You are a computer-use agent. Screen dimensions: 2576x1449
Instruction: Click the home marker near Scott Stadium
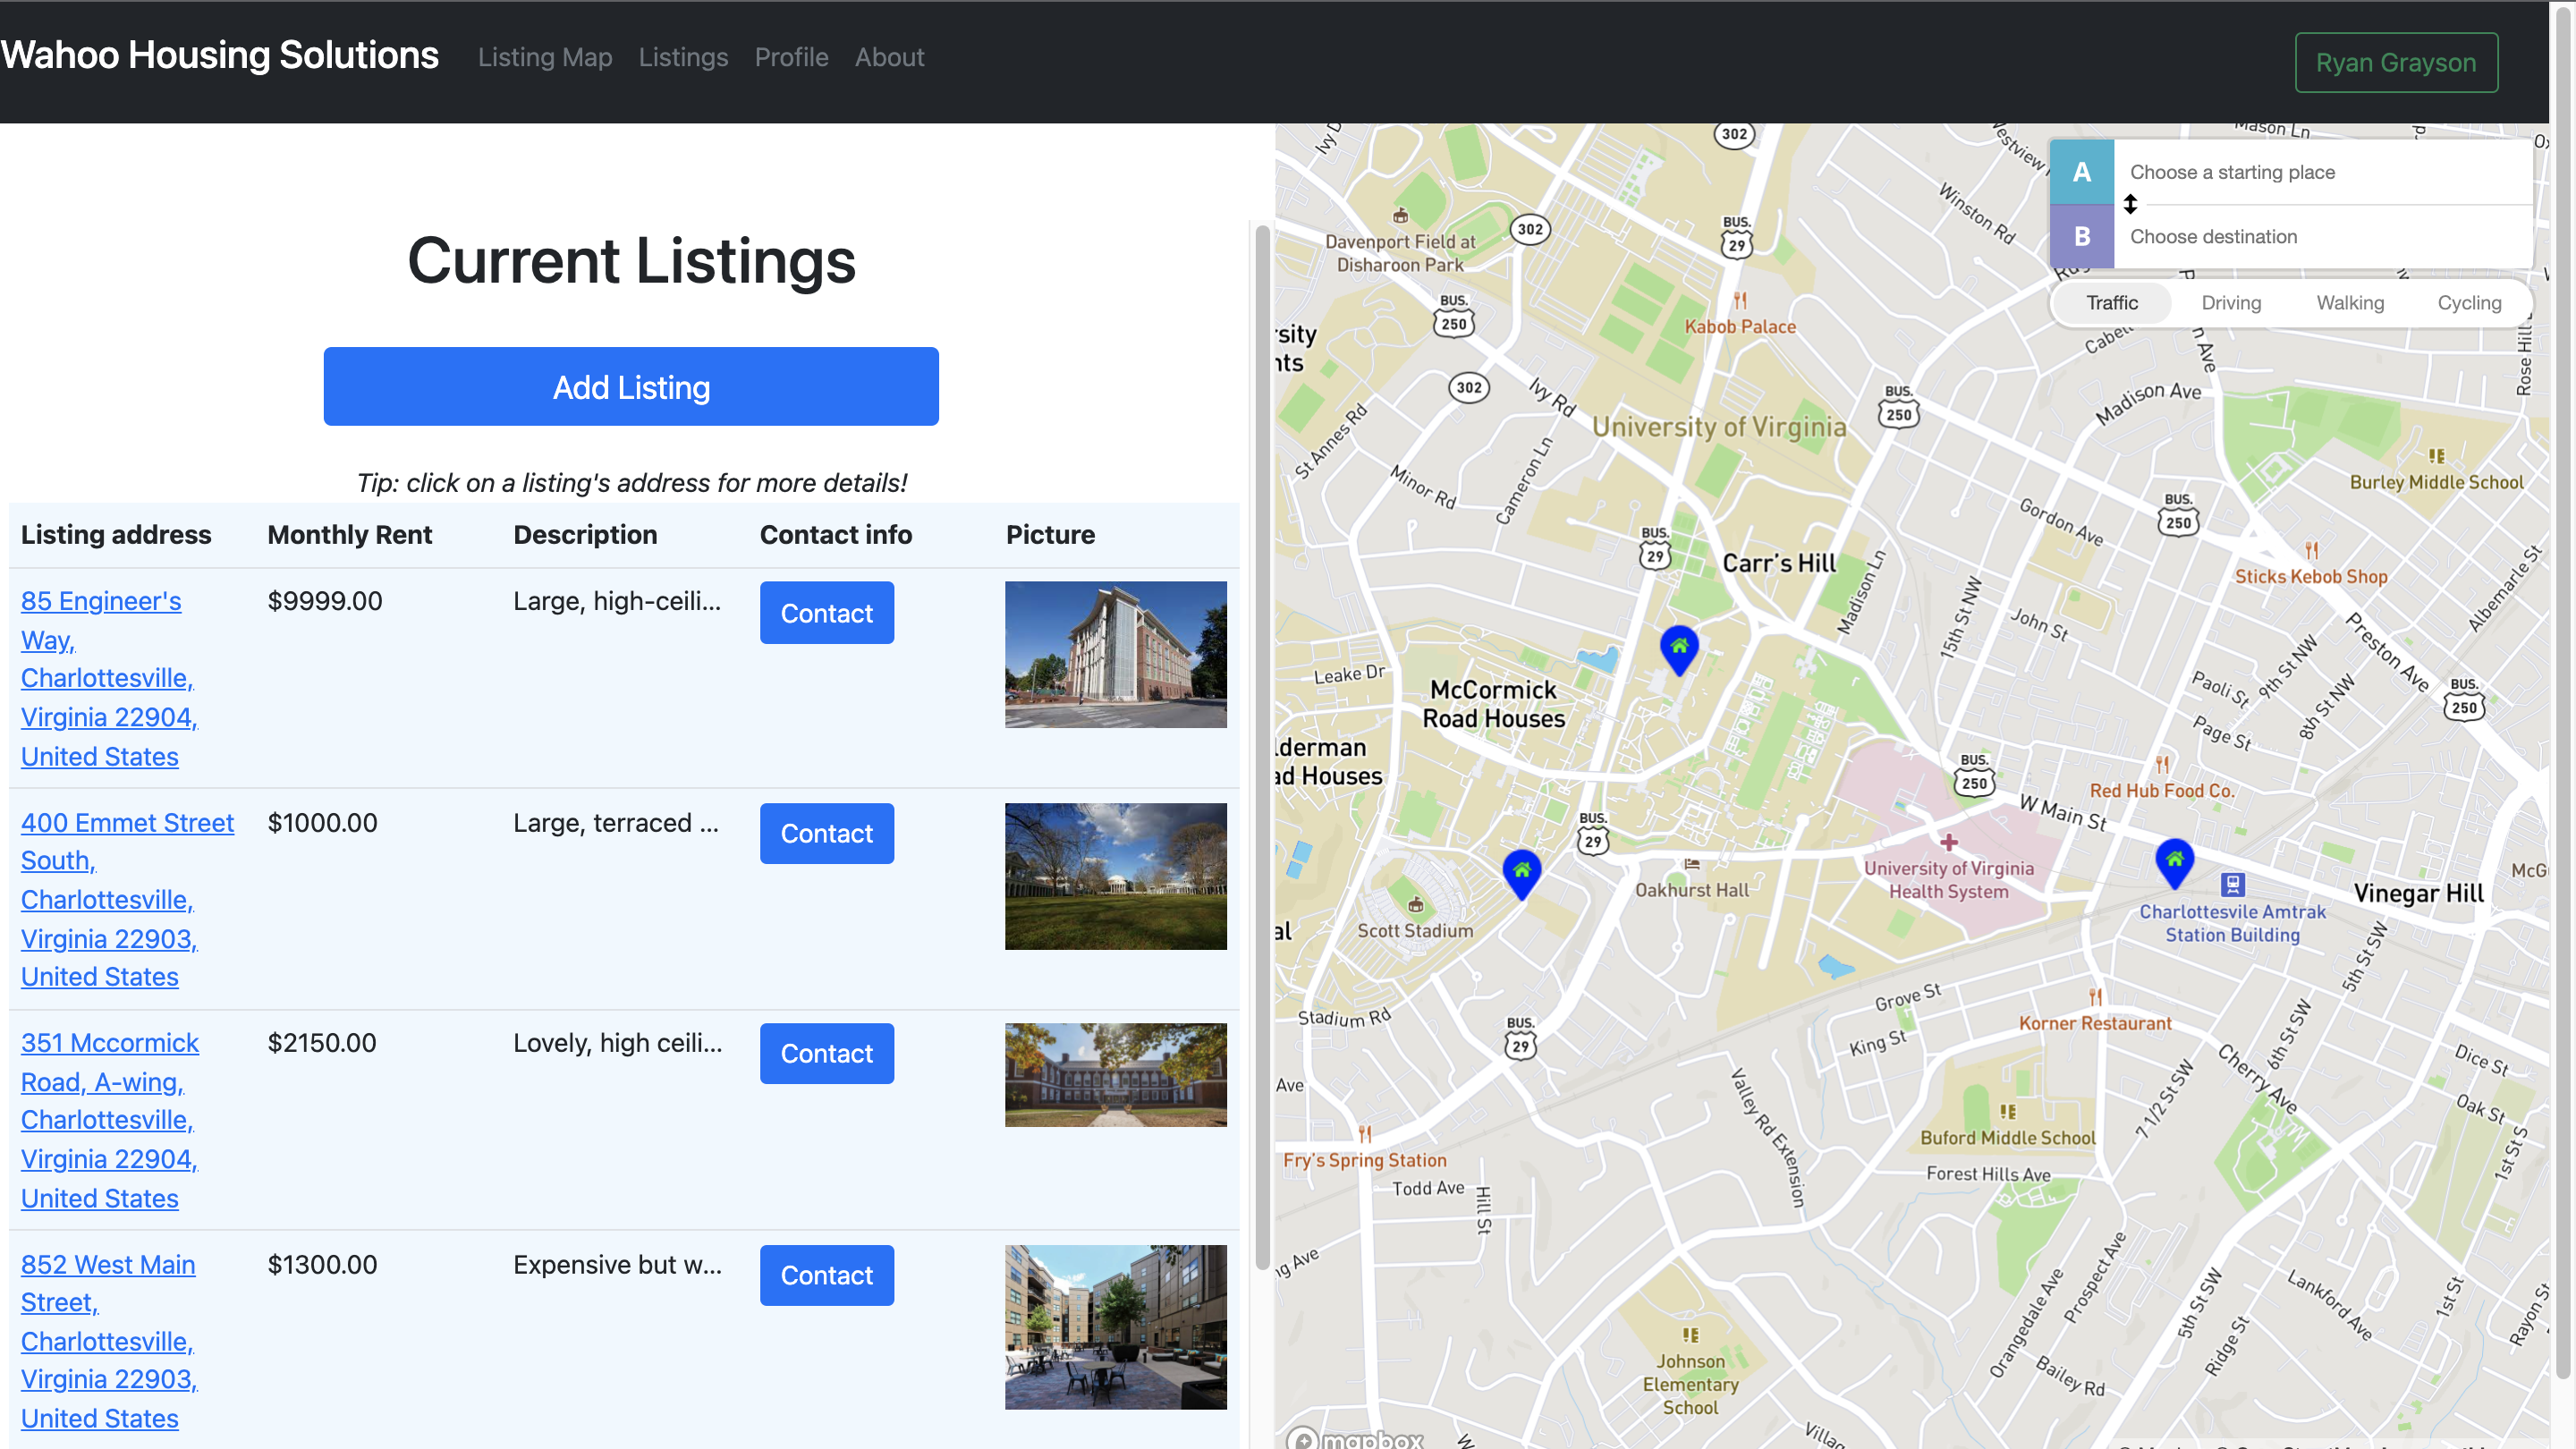click(1521, 874)
